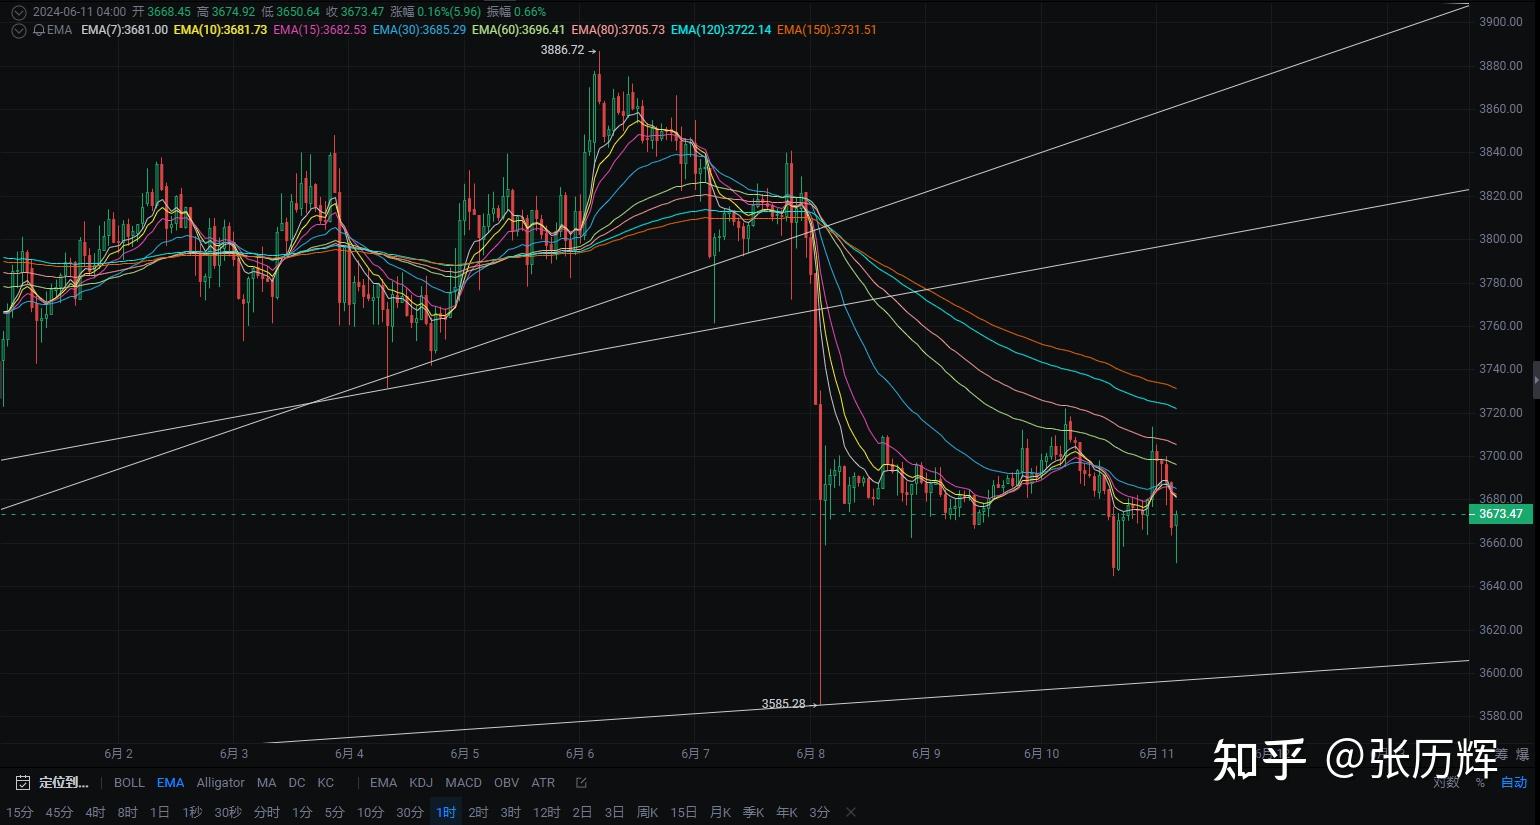The height and width of the screenshot is (825, 1540).
Task: Enable the sub-chart EMA indicator
Action: [383, 783]
